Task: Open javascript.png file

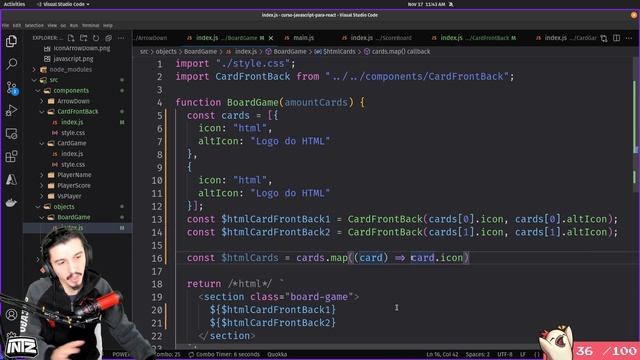Action: pos(73,59)
